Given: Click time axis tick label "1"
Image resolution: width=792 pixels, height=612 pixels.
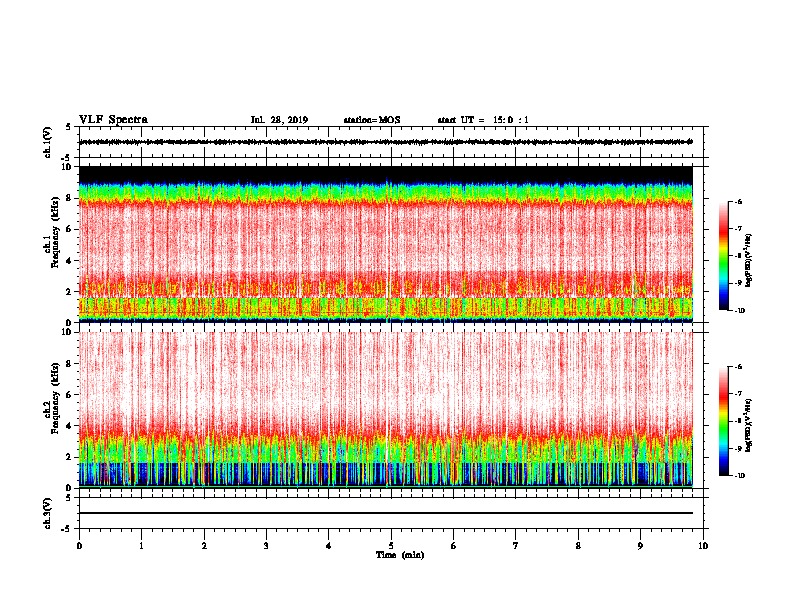Looking at the screenshot, I should (x=141, y=546).
